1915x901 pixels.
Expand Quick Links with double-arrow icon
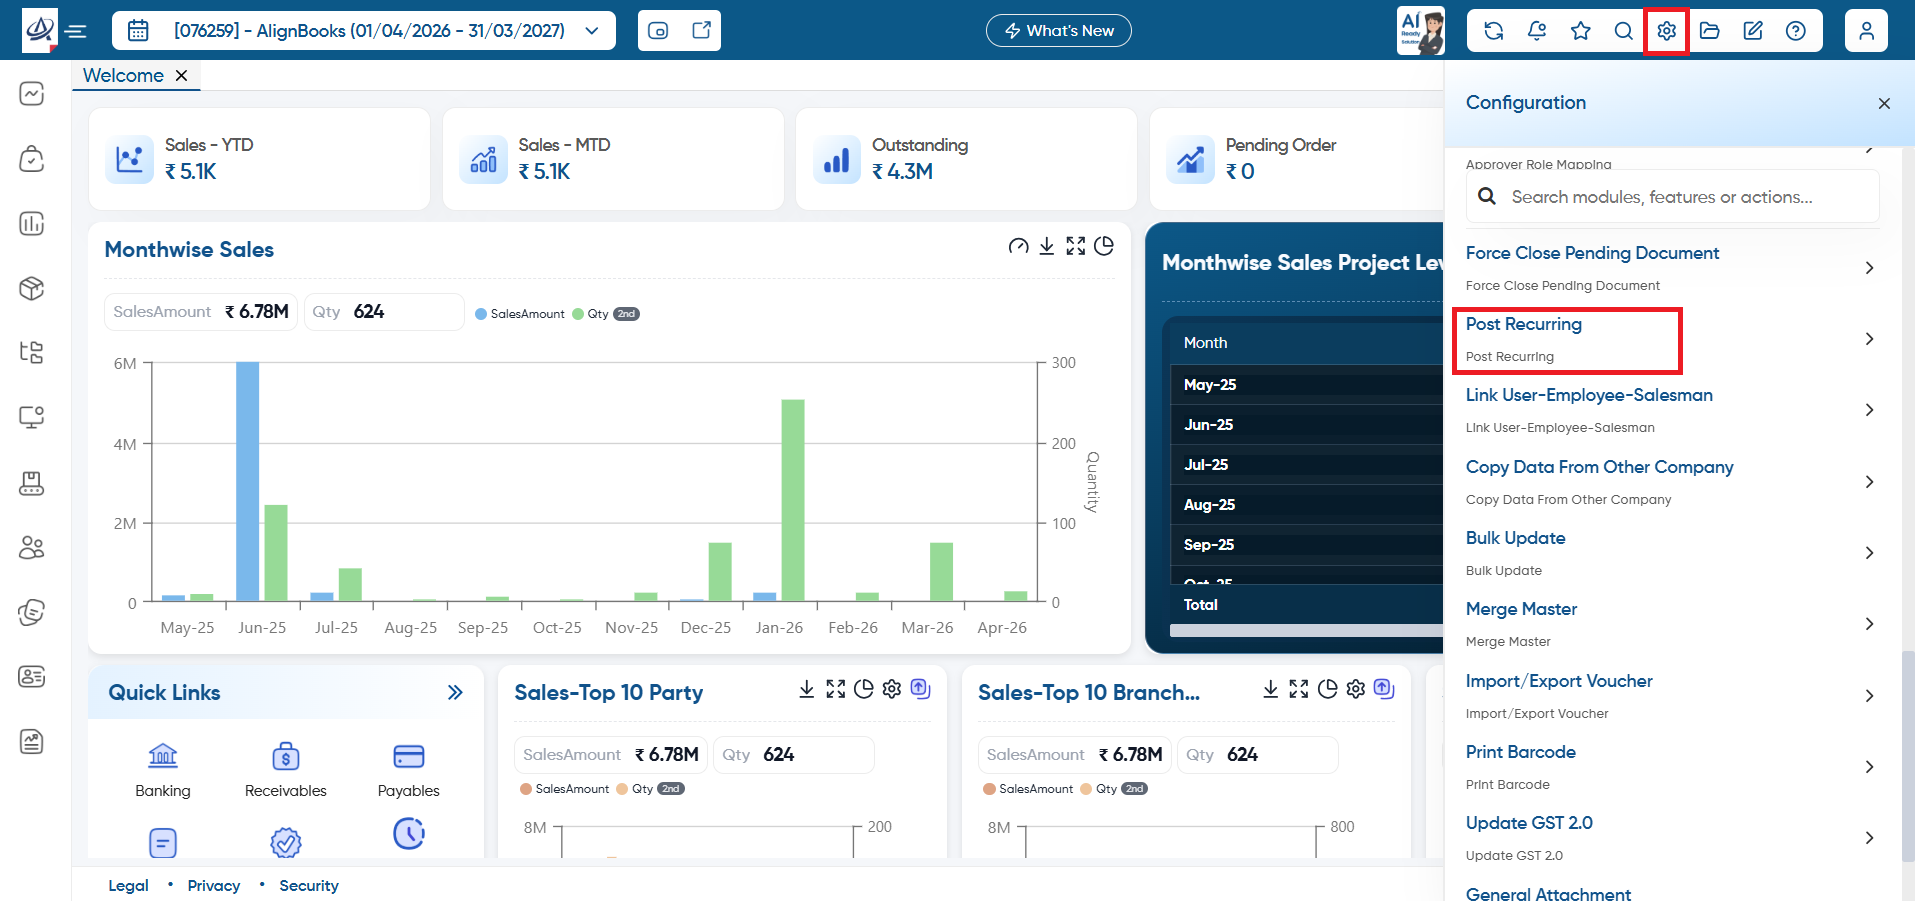455,692
